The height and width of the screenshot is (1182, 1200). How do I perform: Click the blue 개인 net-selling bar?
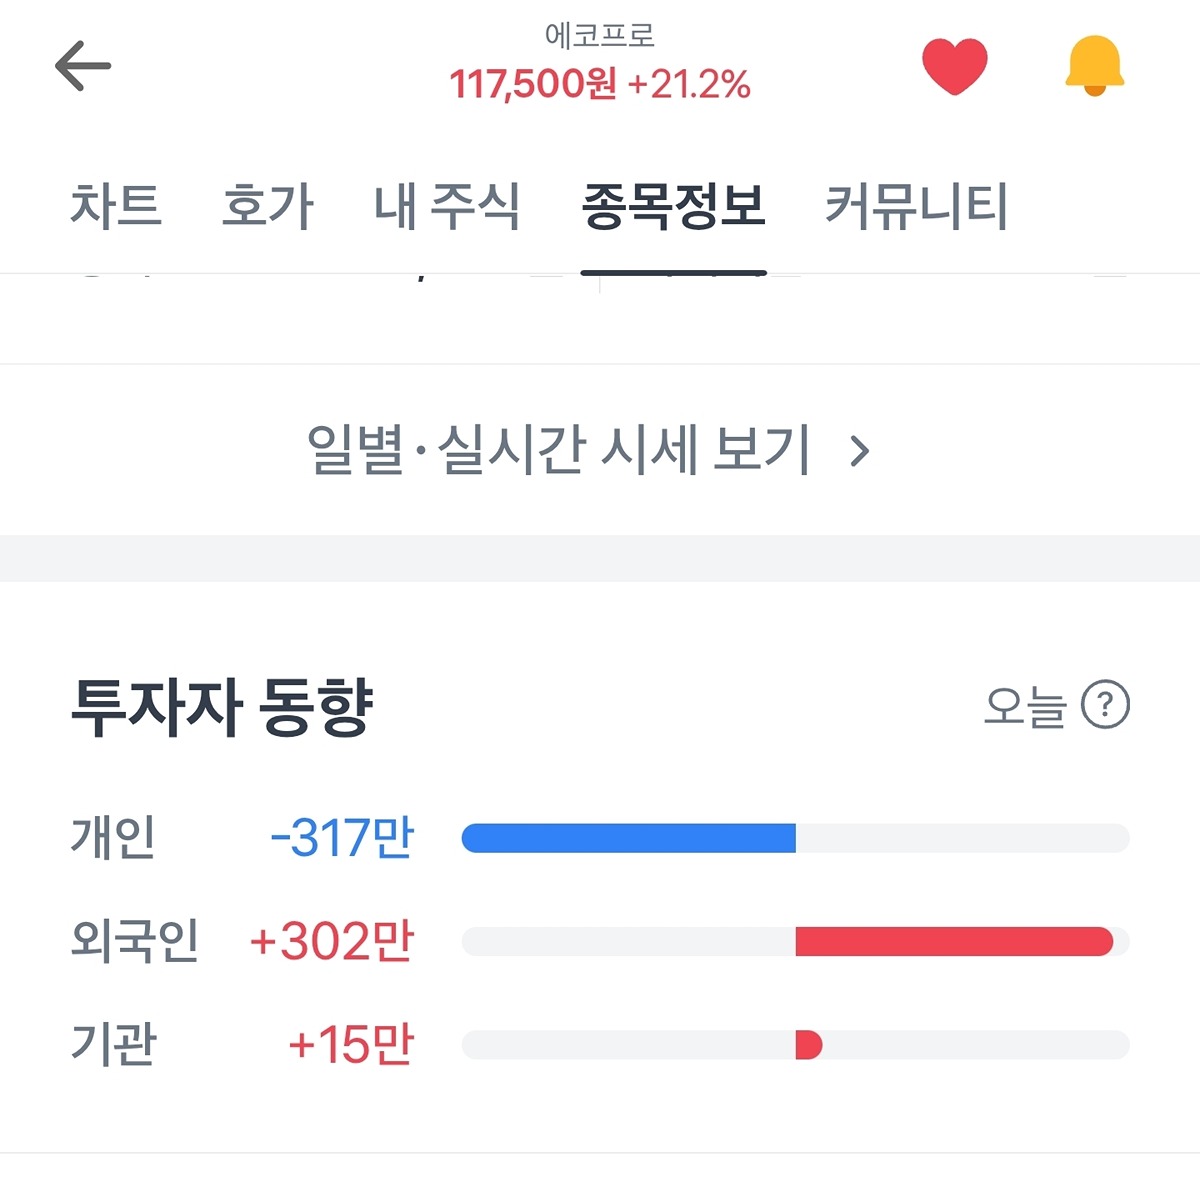click(629, 838)
